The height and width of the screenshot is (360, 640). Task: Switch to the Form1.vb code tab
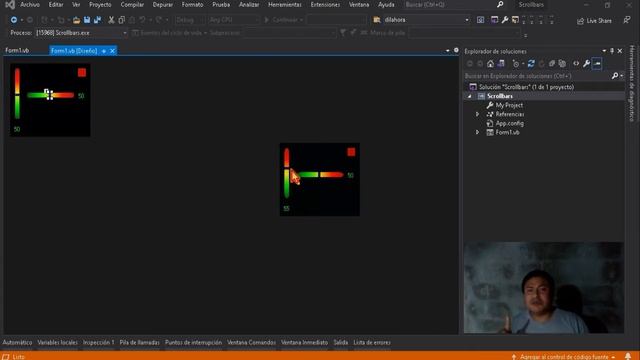click(x=17, y=51)
